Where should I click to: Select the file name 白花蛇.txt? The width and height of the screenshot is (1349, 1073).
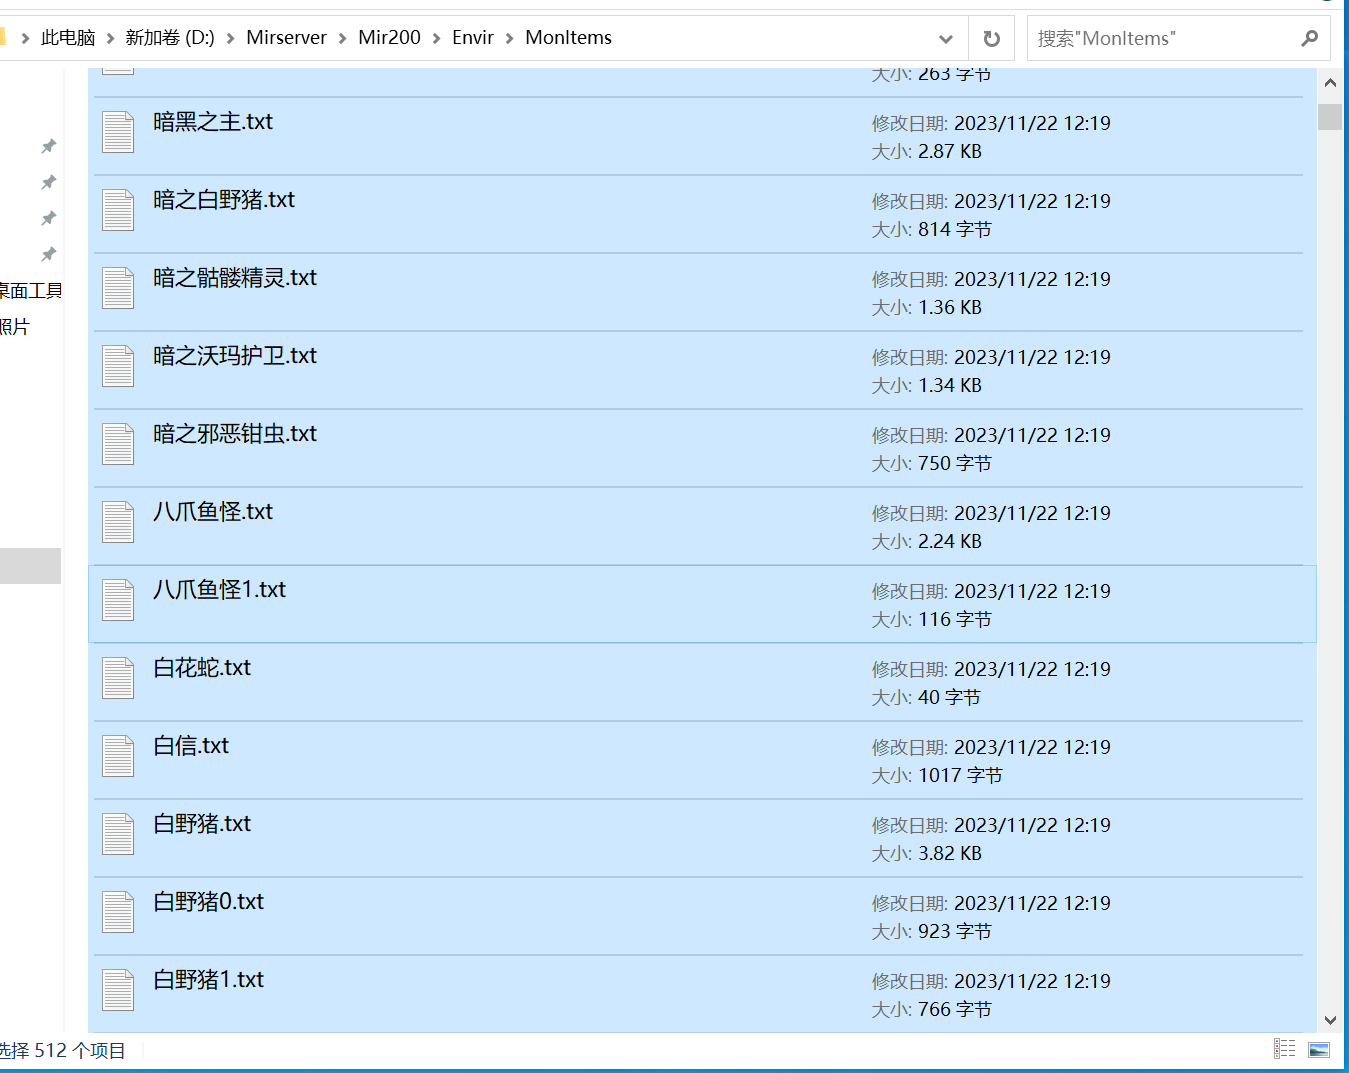click(202, 668)
